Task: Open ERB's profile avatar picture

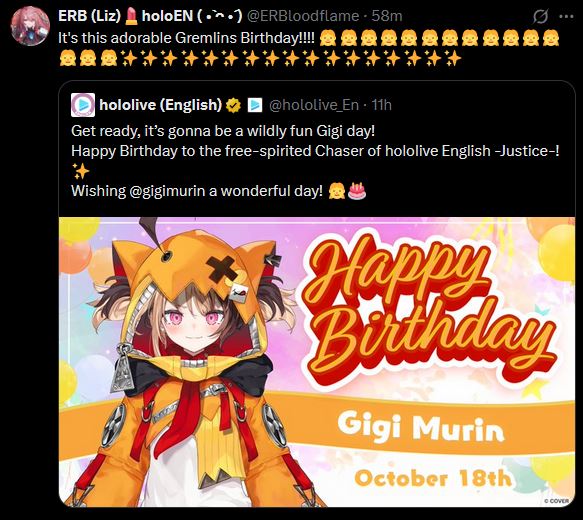Action: [30, 26]
